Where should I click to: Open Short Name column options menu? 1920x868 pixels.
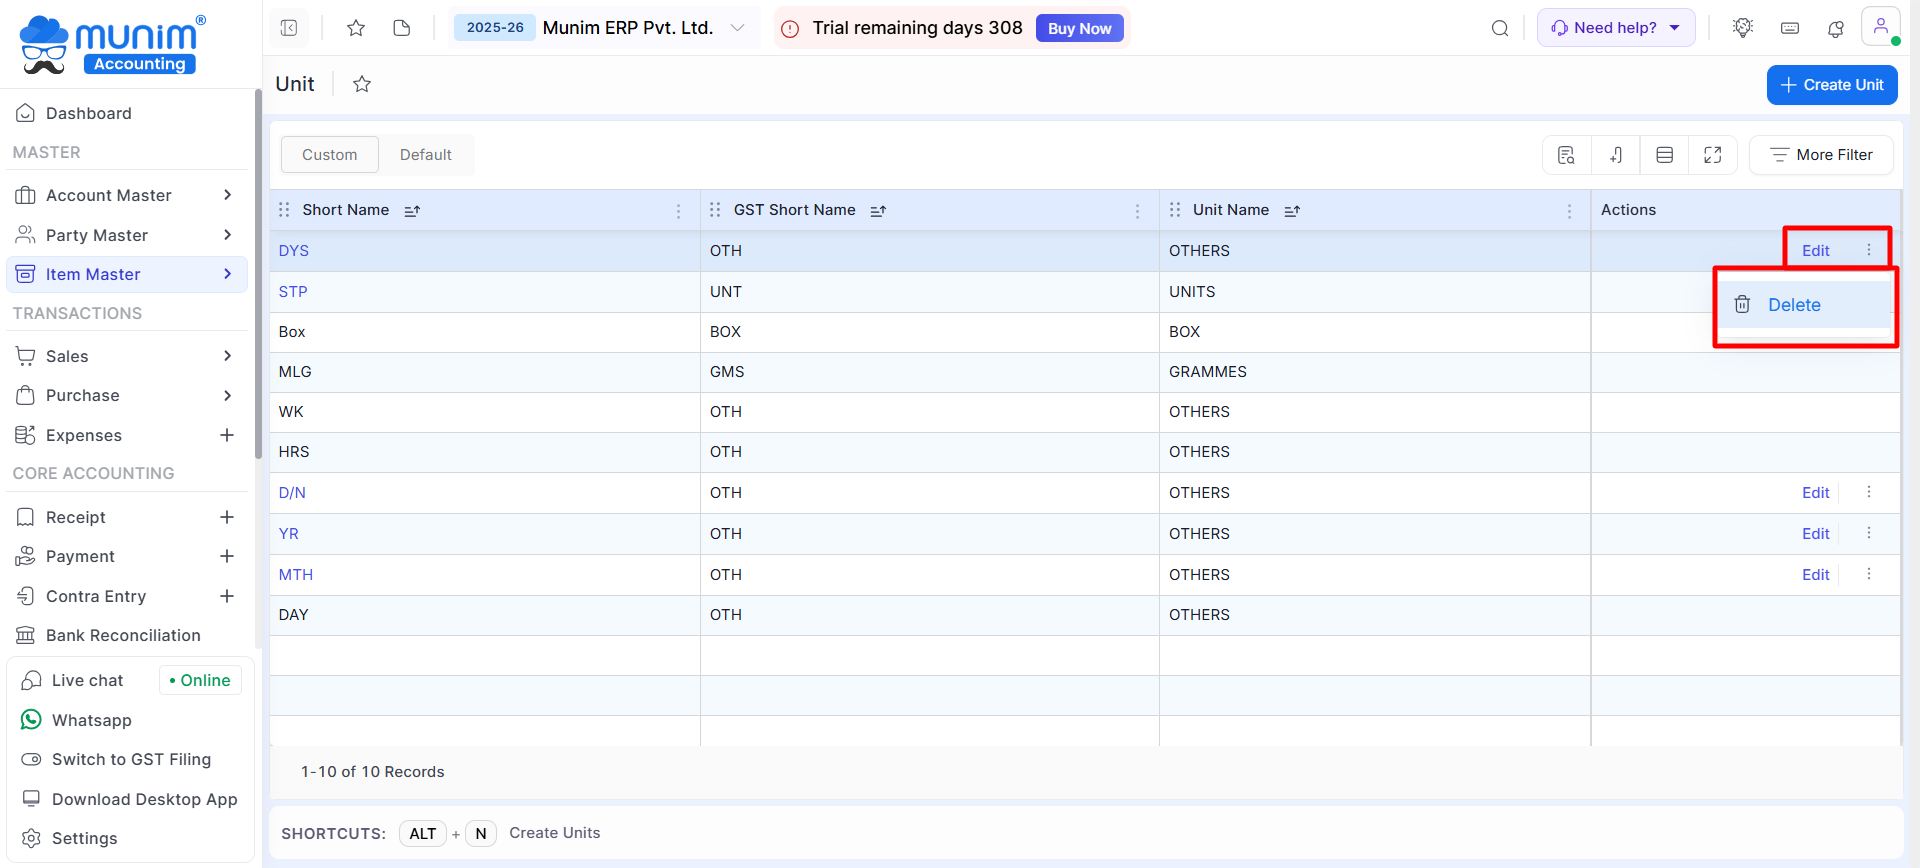(x=678, y=211)
